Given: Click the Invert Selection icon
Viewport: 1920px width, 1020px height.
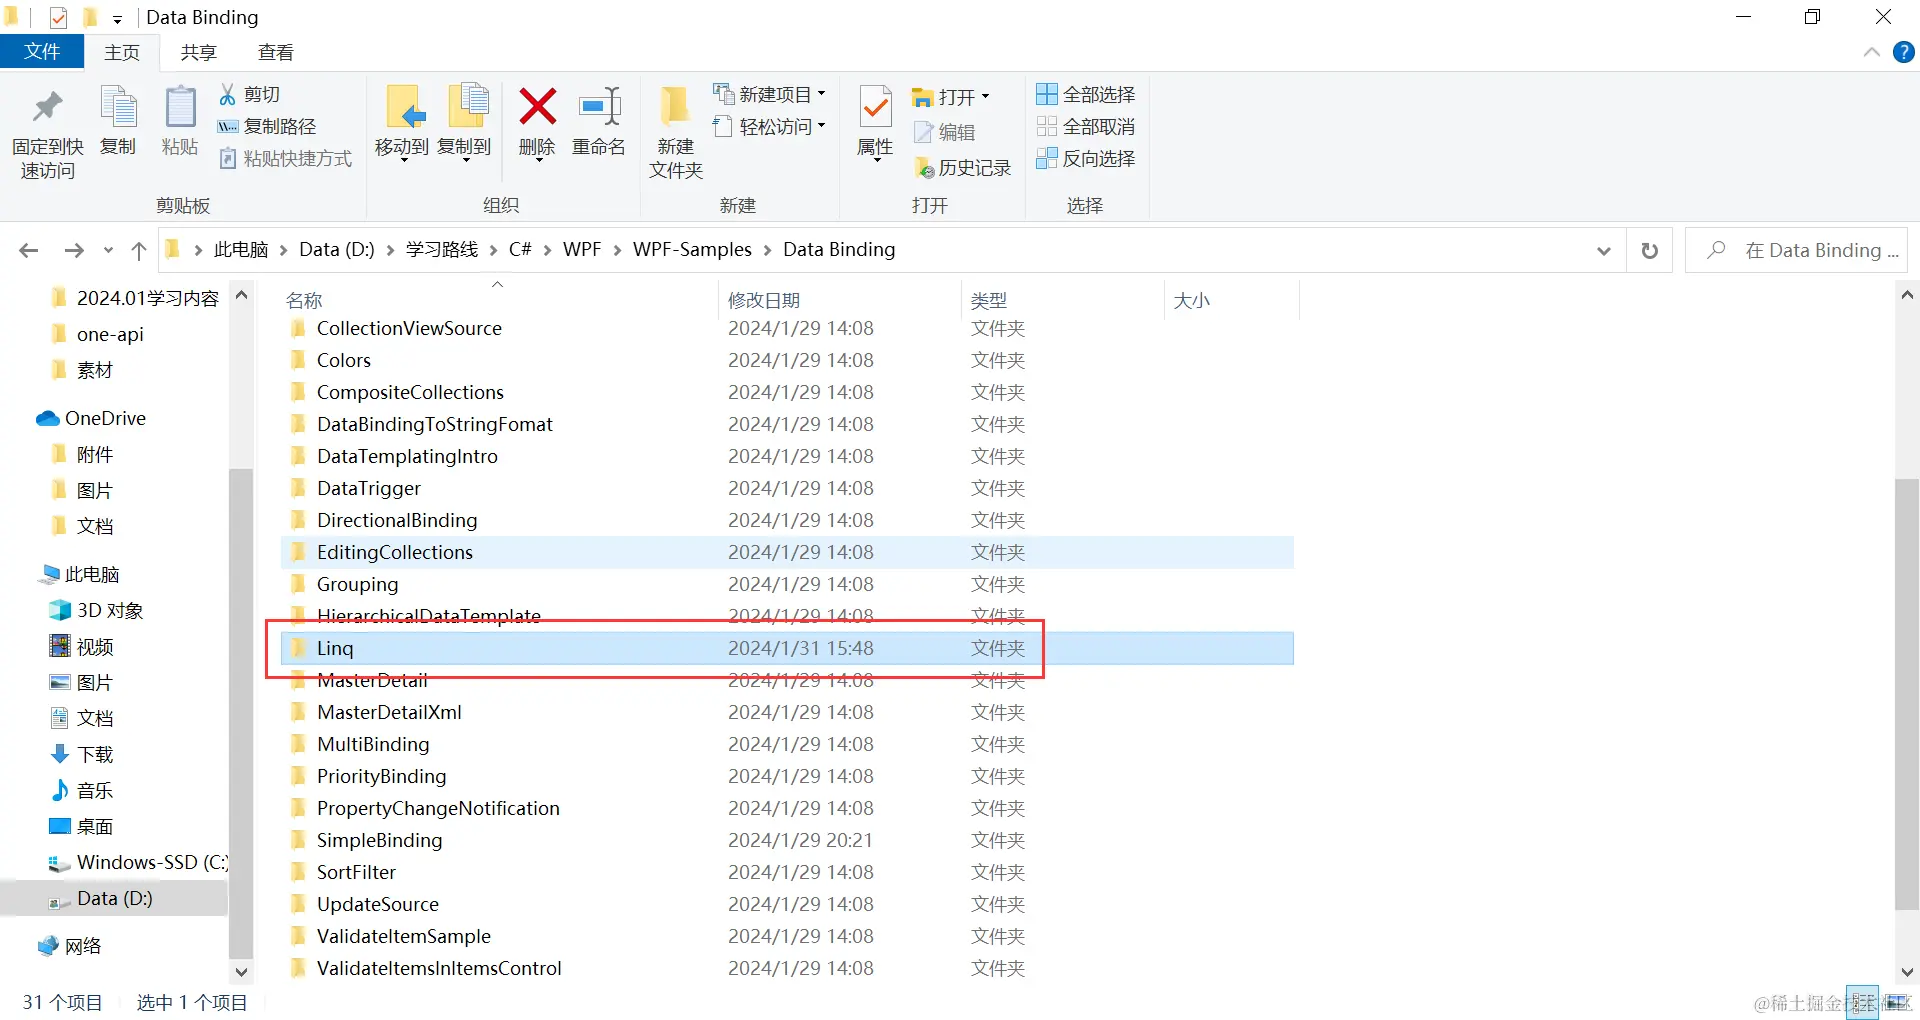Looking at the screenshot, I should click(1047, 158).
